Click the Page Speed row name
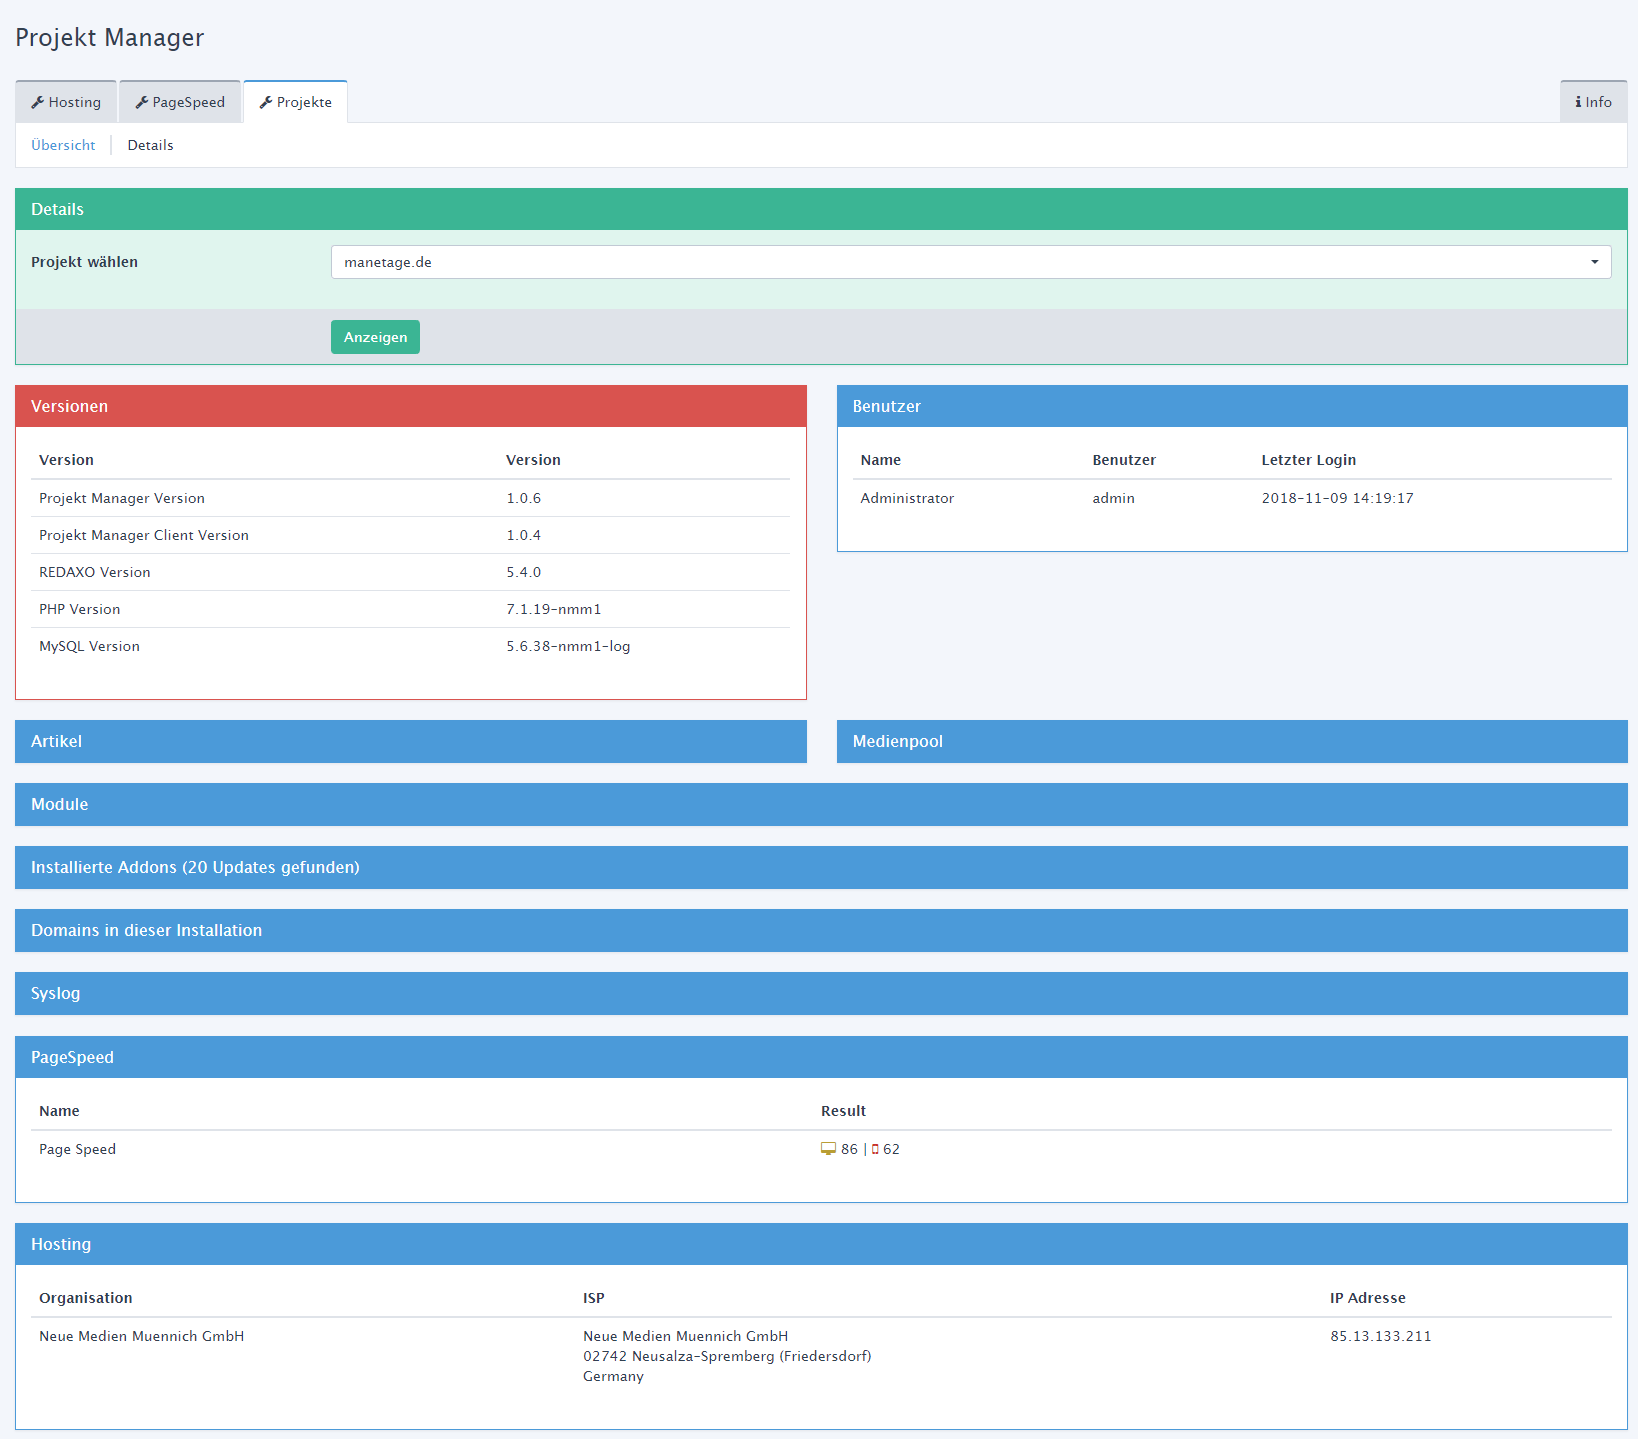 (x=77, y=1149)
